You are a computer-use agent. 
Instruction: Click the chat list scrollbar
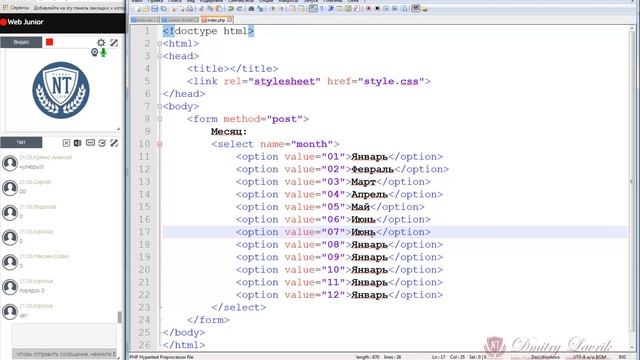tap(120, 317)
